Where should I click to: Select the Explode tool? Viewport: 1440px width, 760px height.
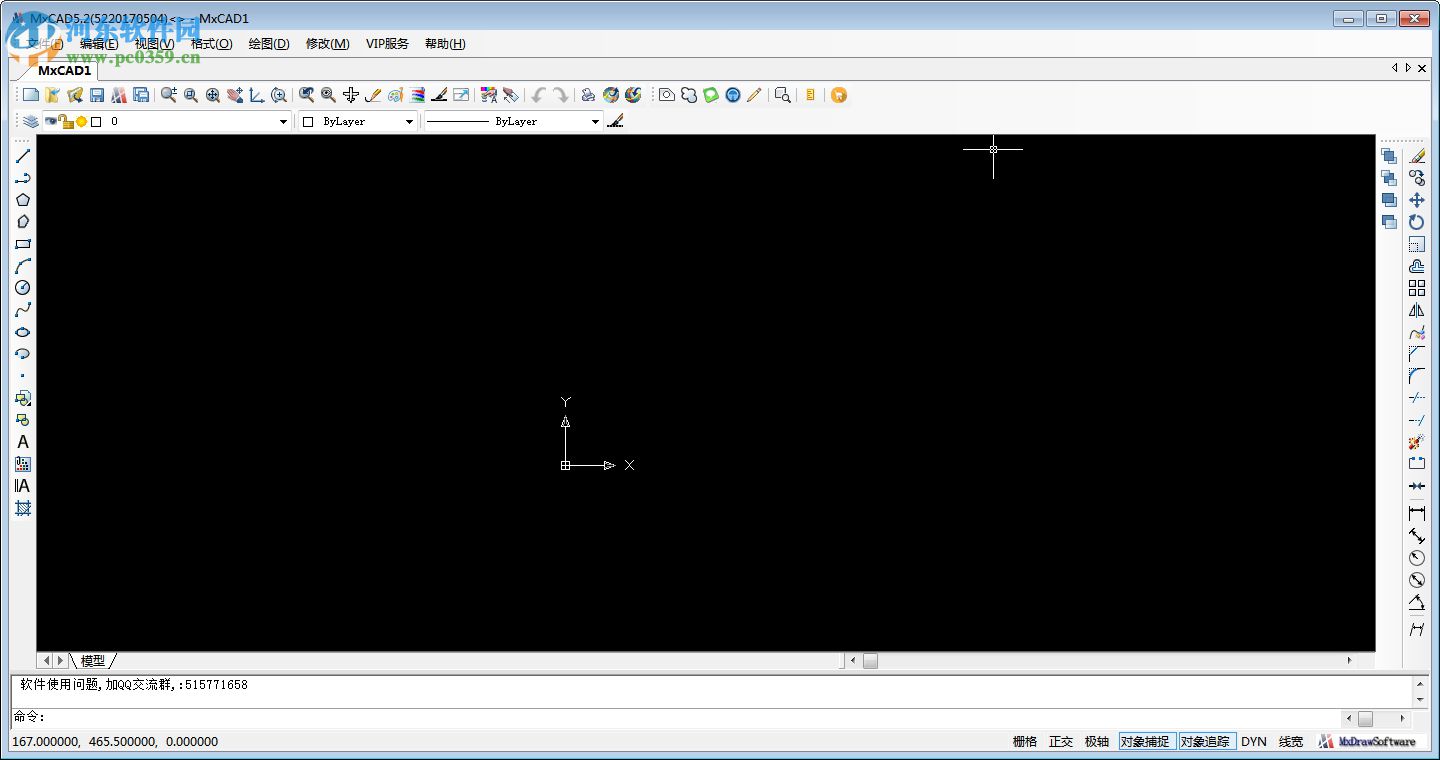point(1417,442)
